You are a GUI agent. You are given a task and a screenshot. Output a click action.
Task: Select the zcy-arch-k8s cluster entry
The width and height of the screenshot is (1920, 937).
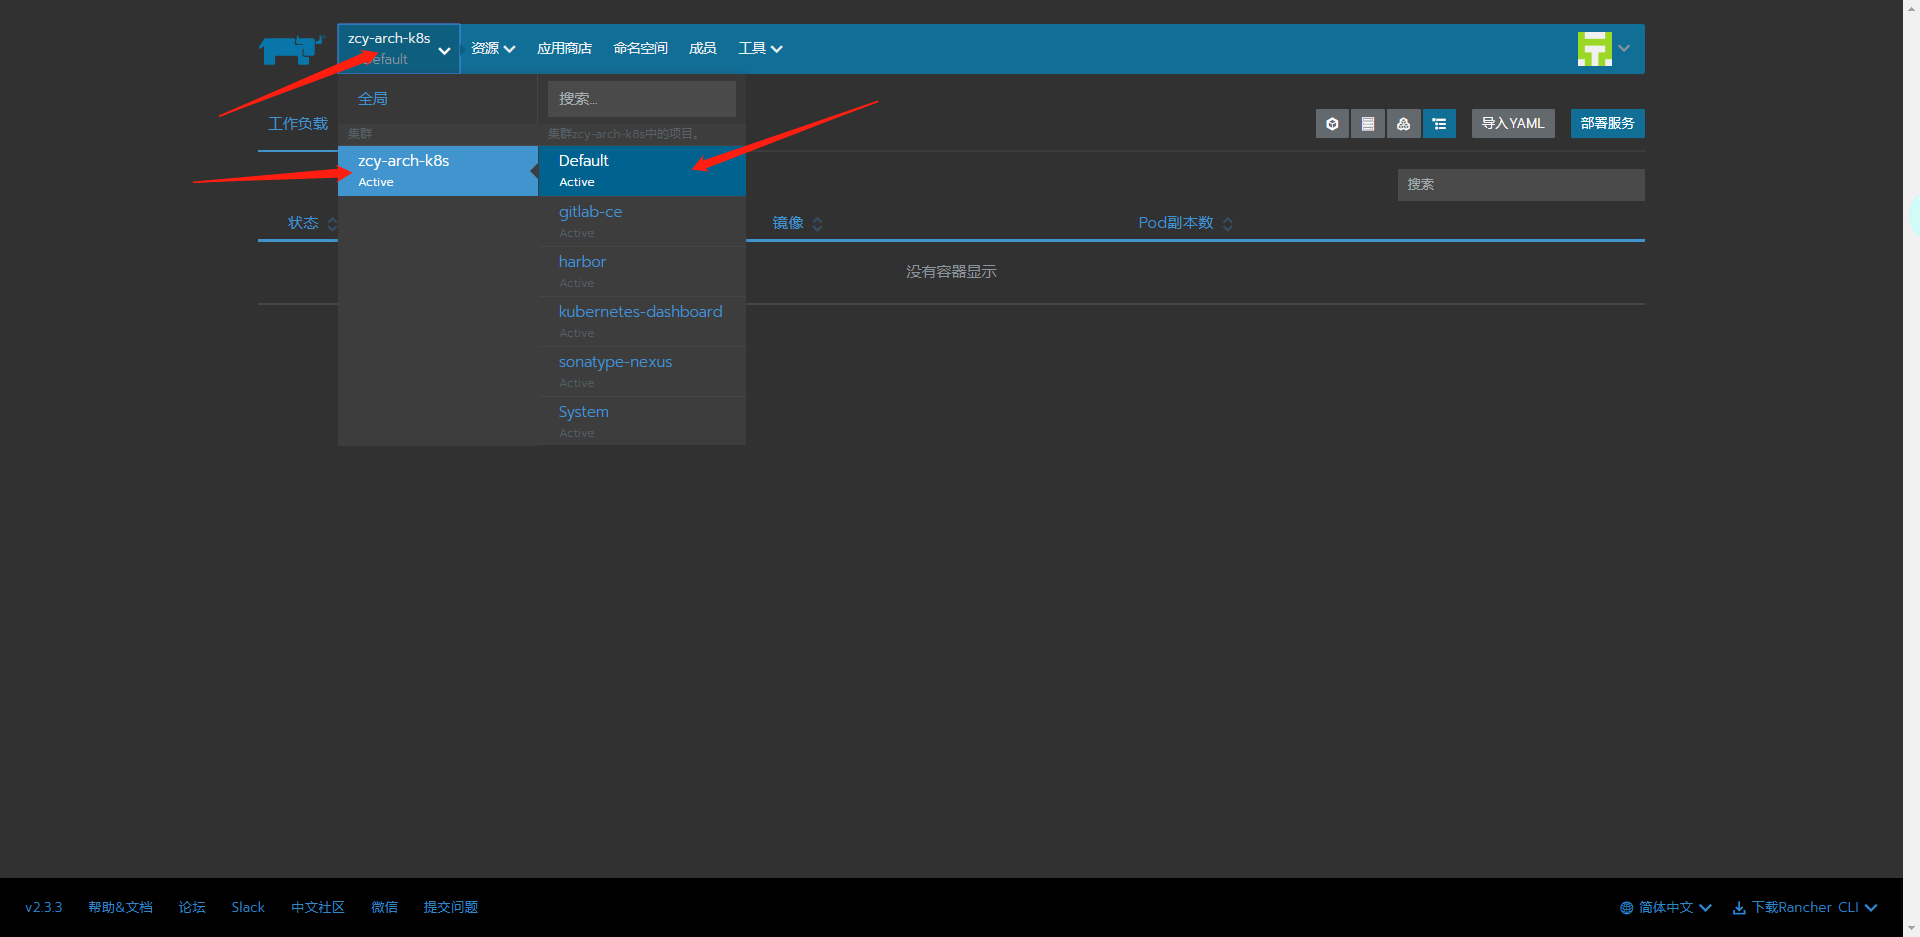(438, 171)
